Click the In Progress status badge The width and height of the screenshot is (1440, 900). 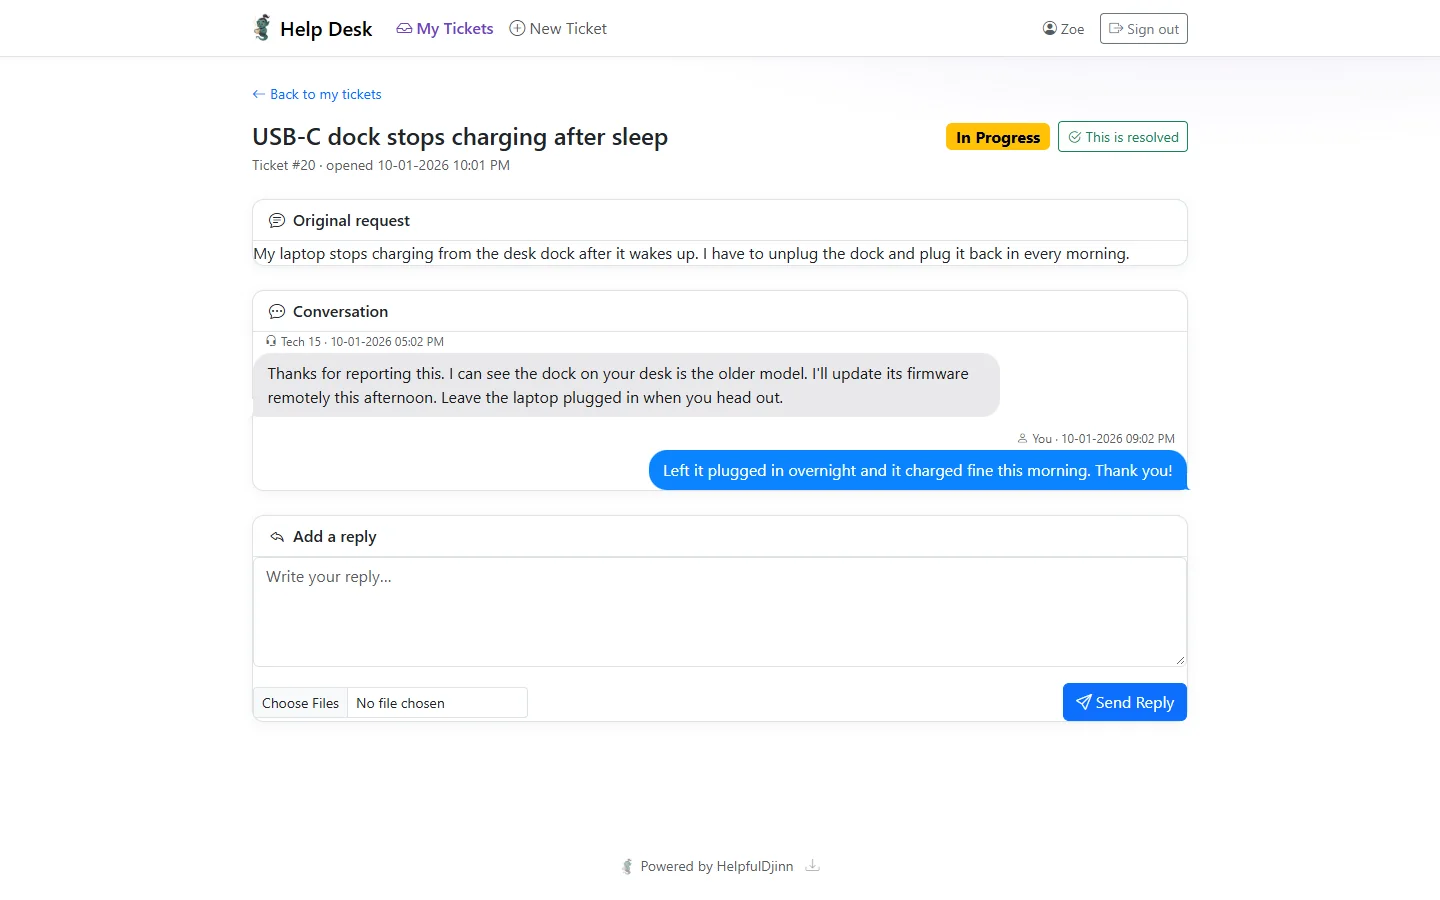point(998,137)
